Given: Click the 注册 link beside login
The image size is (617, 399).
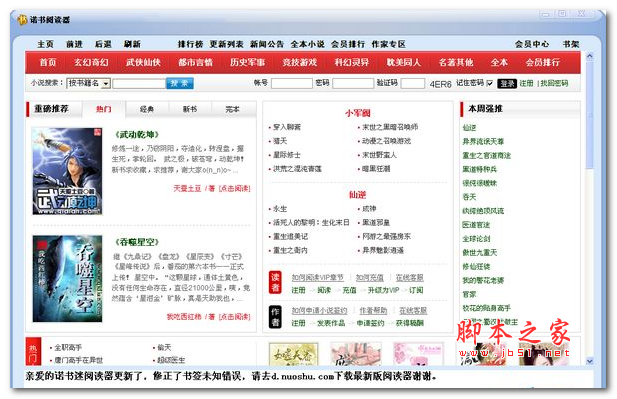Looking at the screenshot, I should [x=526, y=83].
